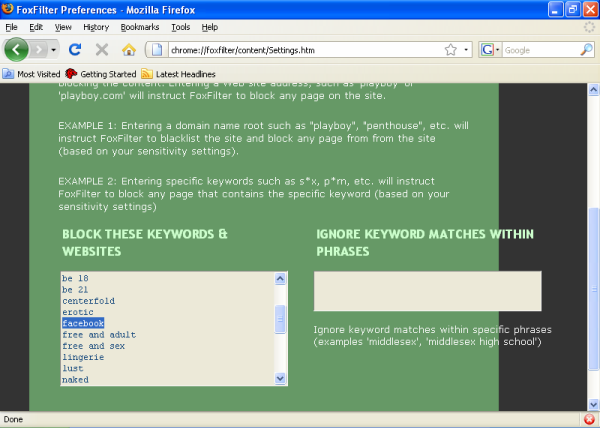Open the Help menu

click(x=210, y=27)
